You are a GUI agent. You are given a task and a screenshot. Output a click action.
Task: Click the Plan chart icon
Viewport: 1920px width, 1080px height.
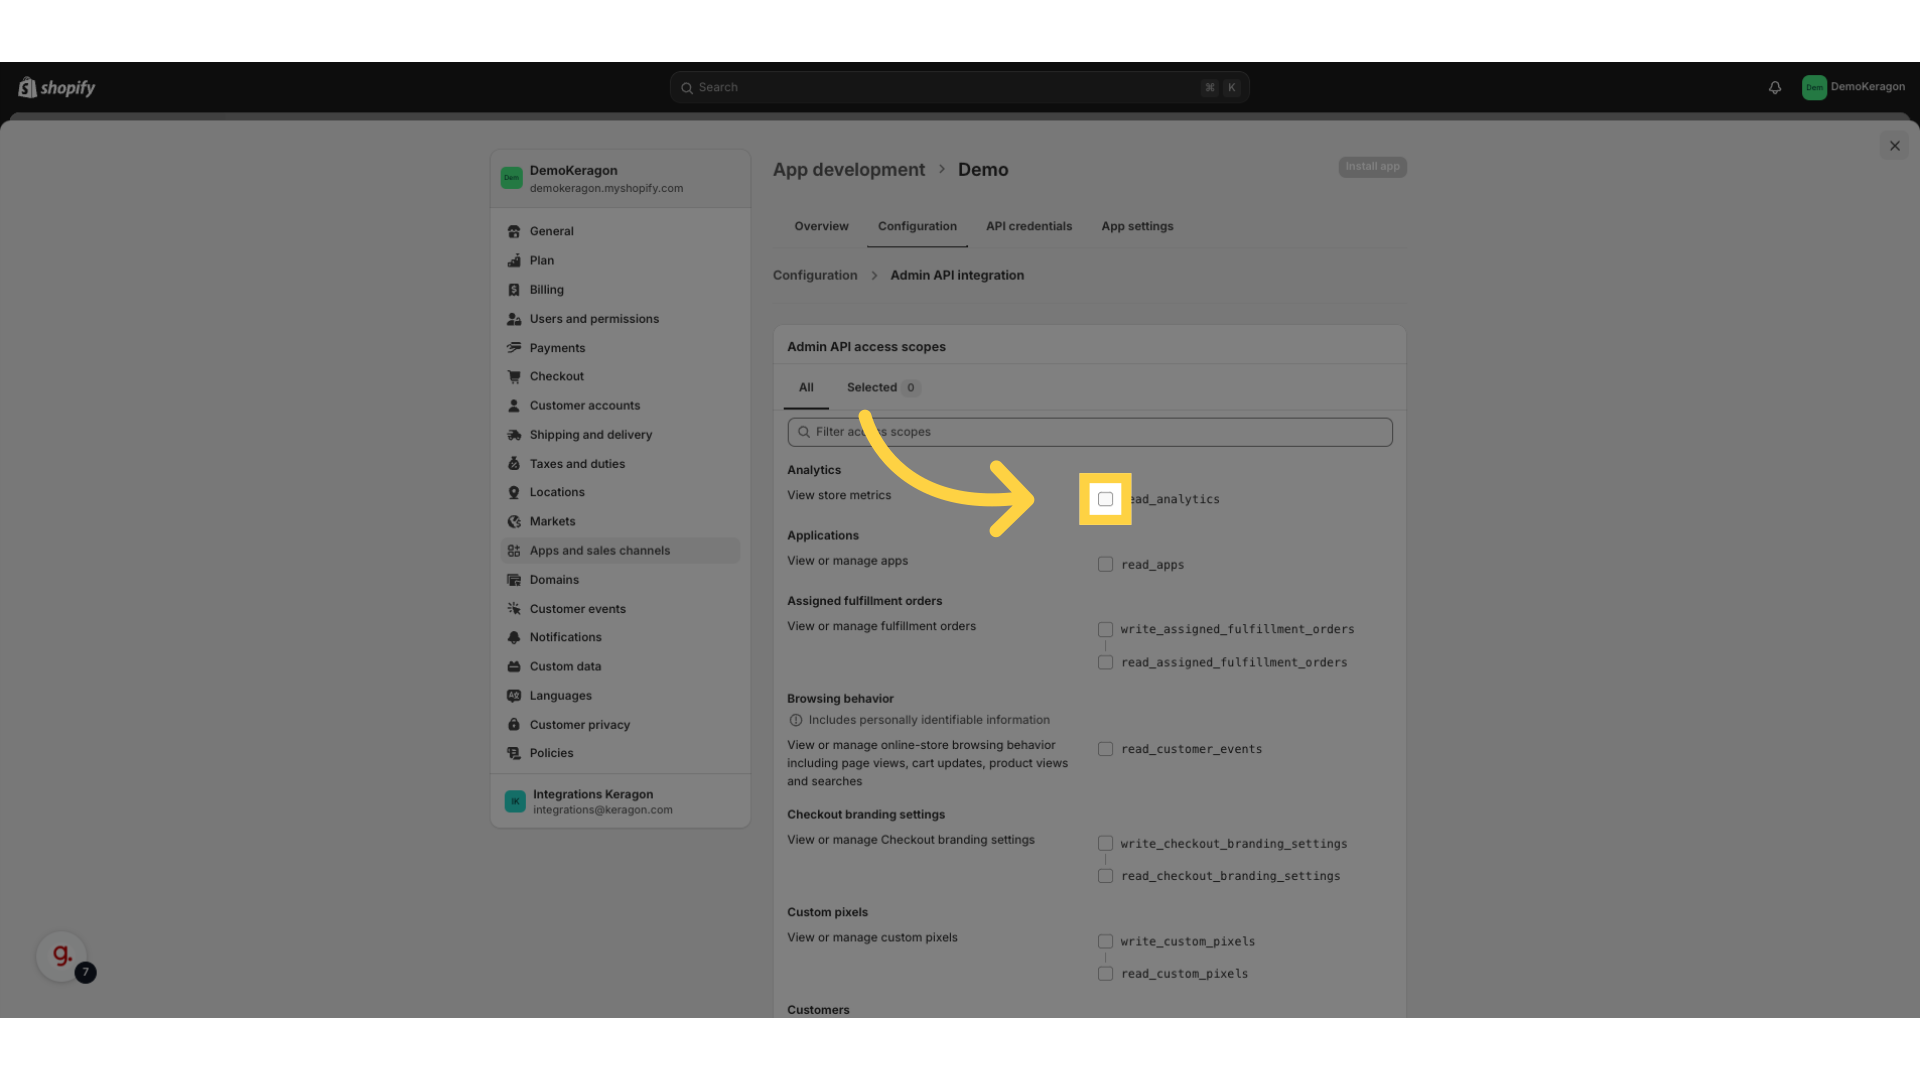[514, 260]
